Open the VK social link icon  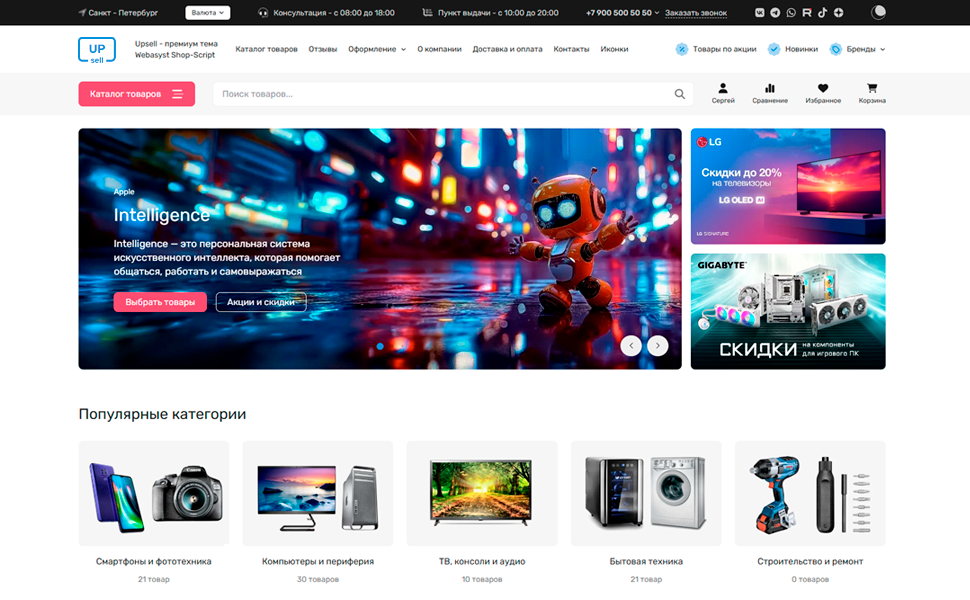click(760, 12)
